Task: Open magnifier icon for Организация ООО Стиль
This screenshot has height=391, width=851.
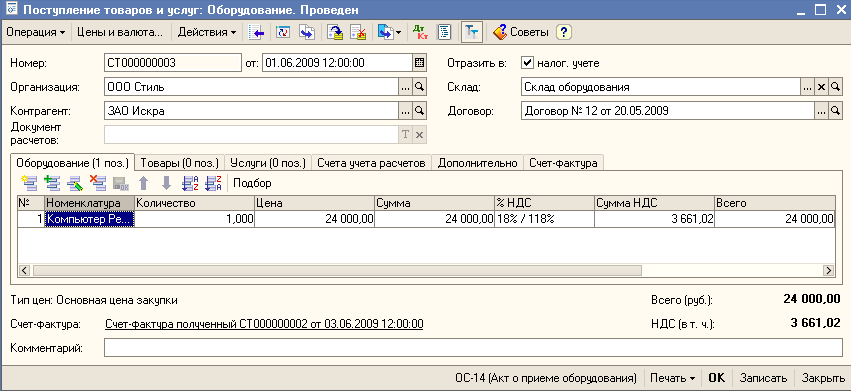Action: click(419, 87)
